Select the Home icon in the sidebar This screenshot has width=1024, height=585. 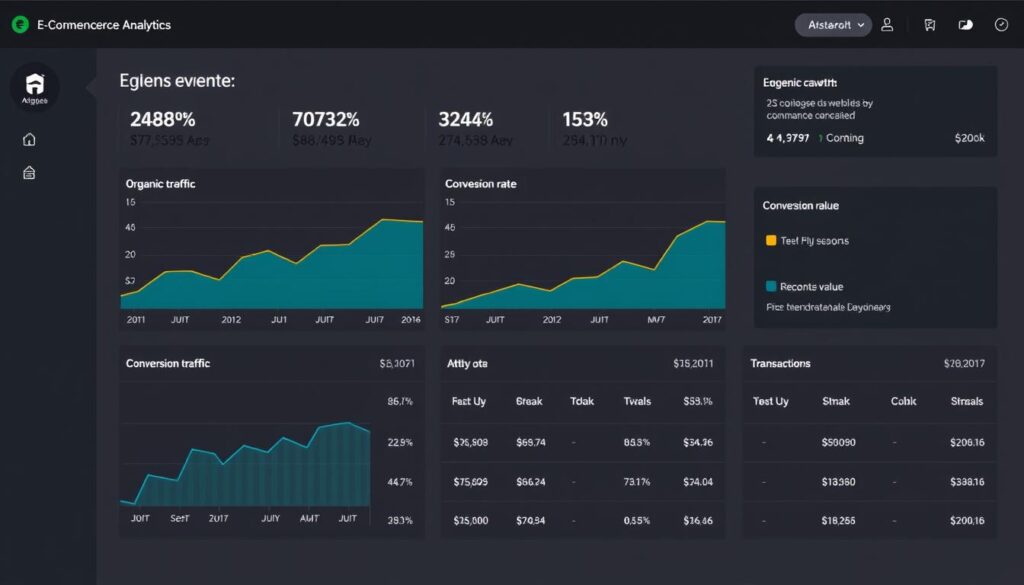click(29, 139)
